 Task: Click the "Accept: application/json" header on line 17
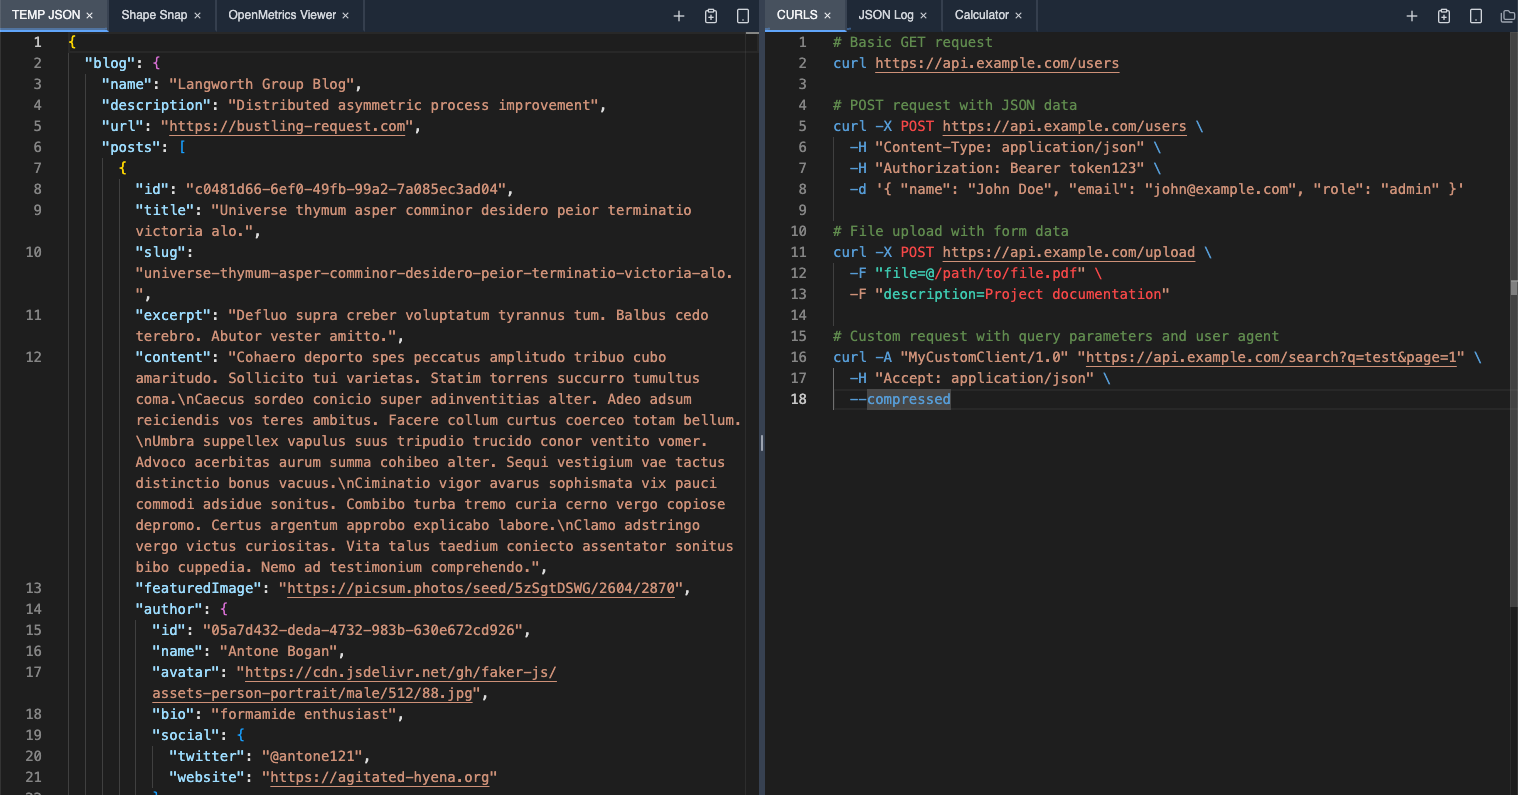984,378
